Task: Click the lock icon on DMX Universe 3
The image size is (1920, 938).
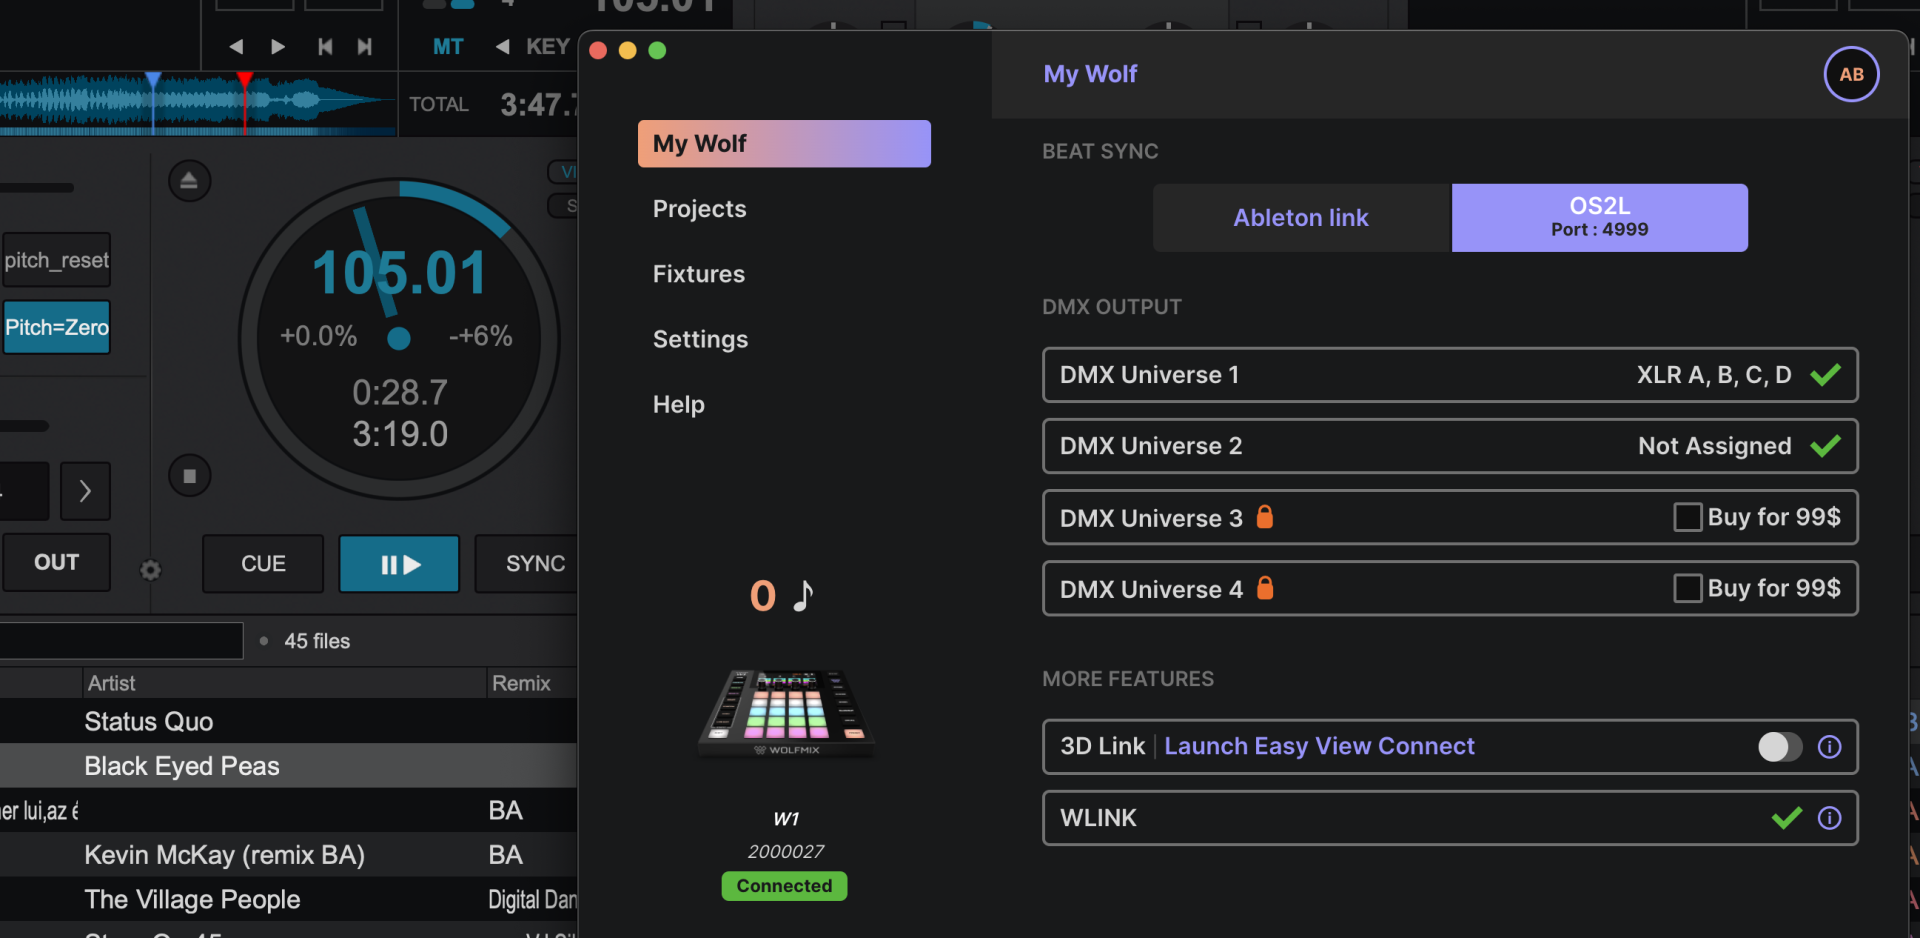Action: [x=1265, y=516]
